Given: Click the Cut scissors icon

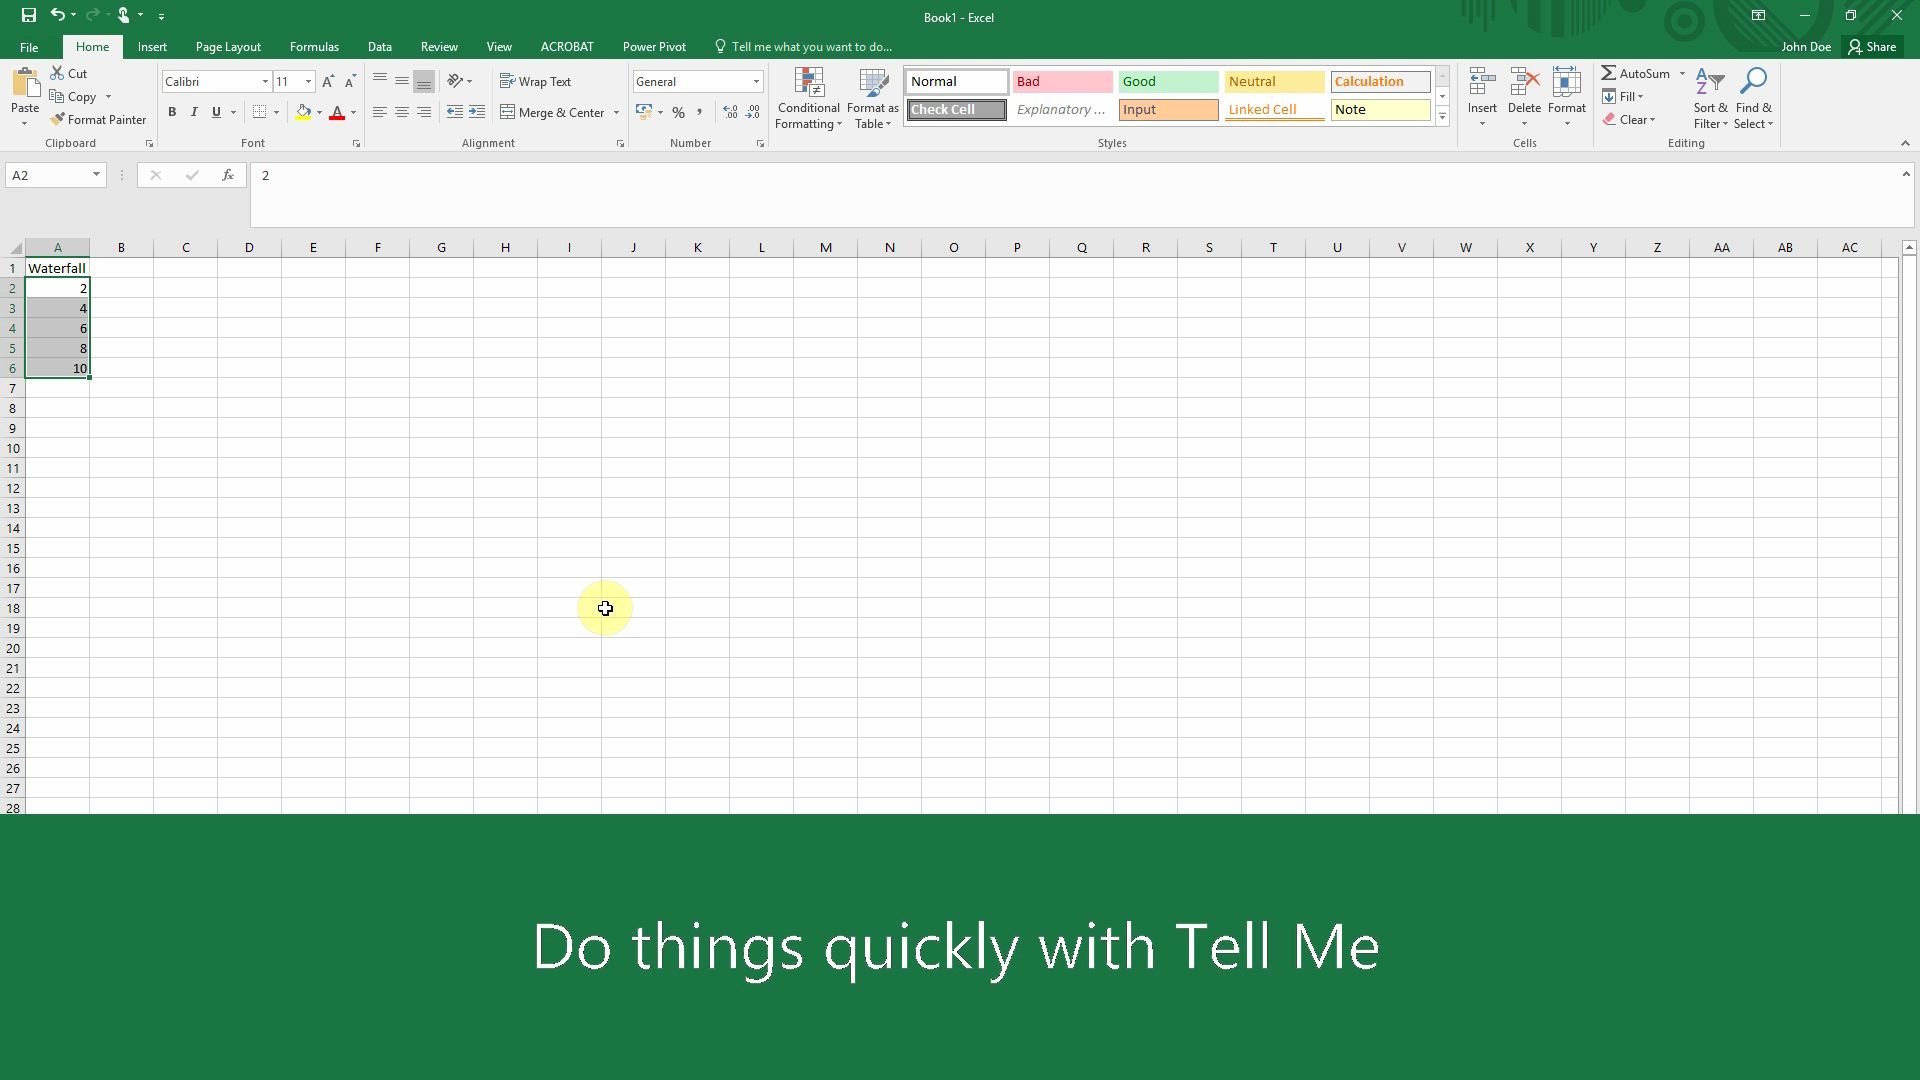Looking at the screenshot, I should pyautogui.click(x=58, y=73).
